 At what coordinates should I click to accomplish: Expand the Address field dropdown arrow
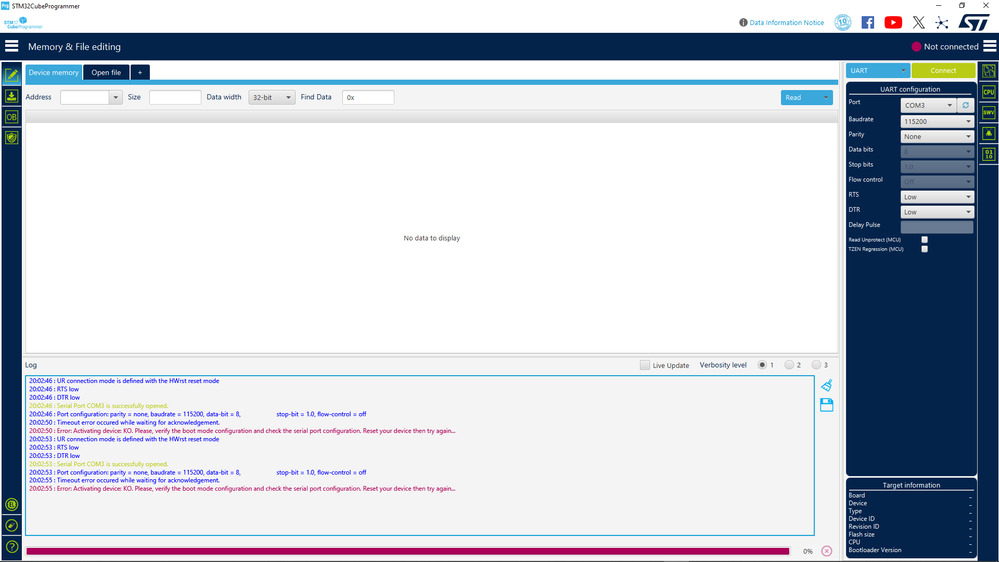point(115,97)
